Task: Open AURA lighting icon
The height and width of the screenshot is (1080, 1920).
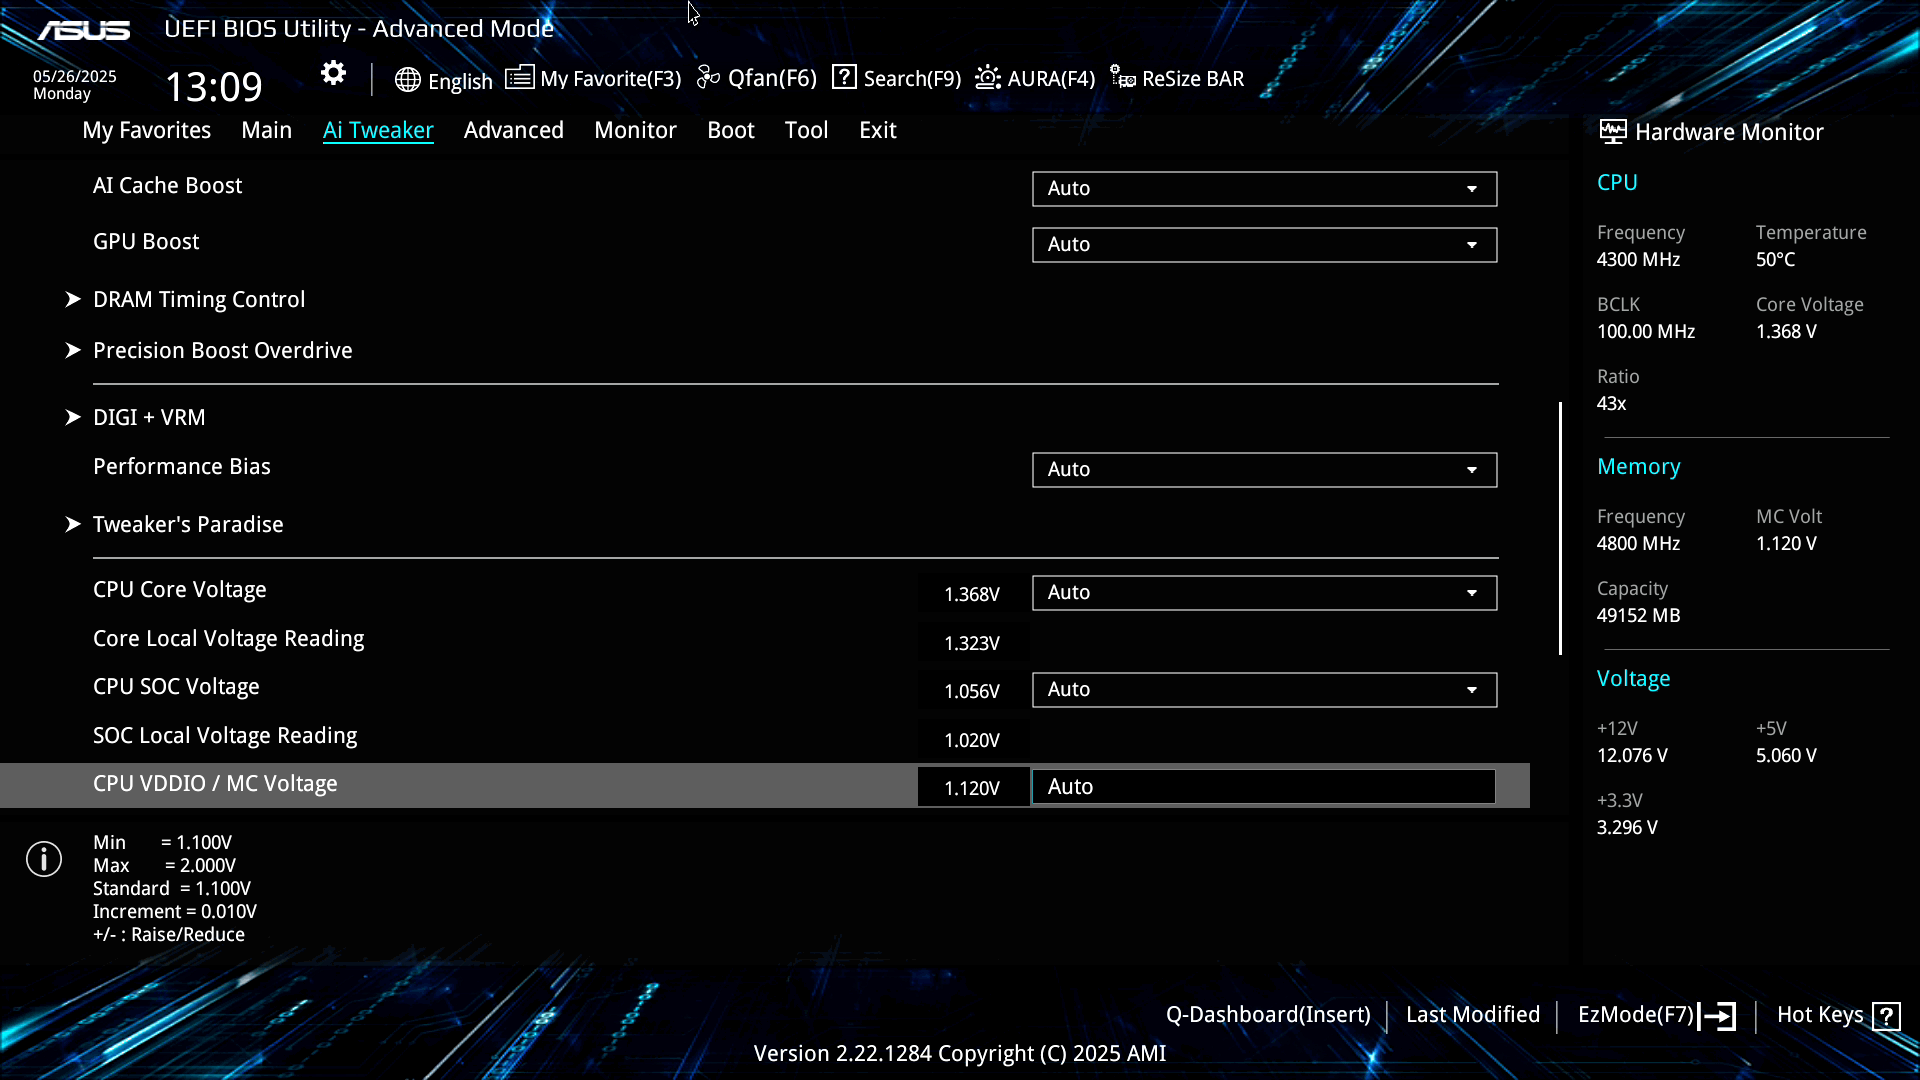Action: coord(988,78)
